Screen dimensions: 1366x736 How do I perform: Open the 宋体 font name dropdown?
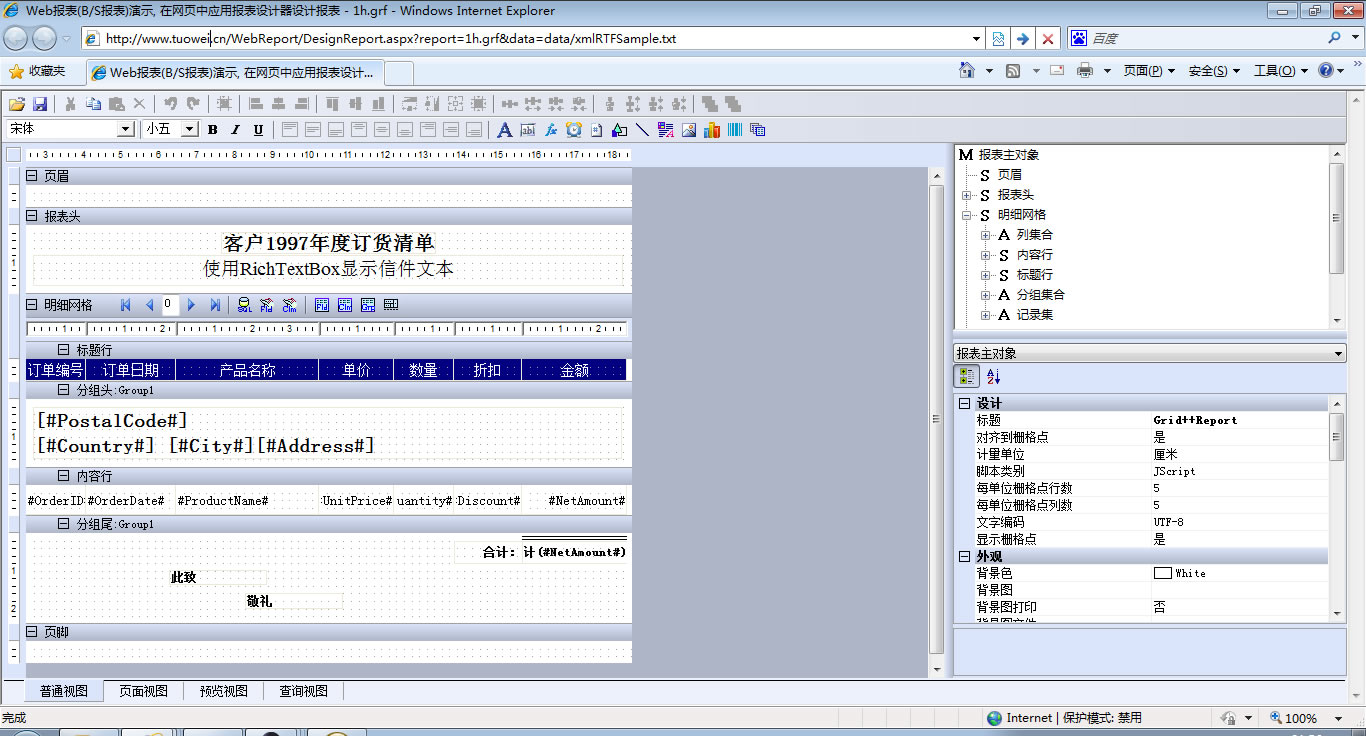126,129
